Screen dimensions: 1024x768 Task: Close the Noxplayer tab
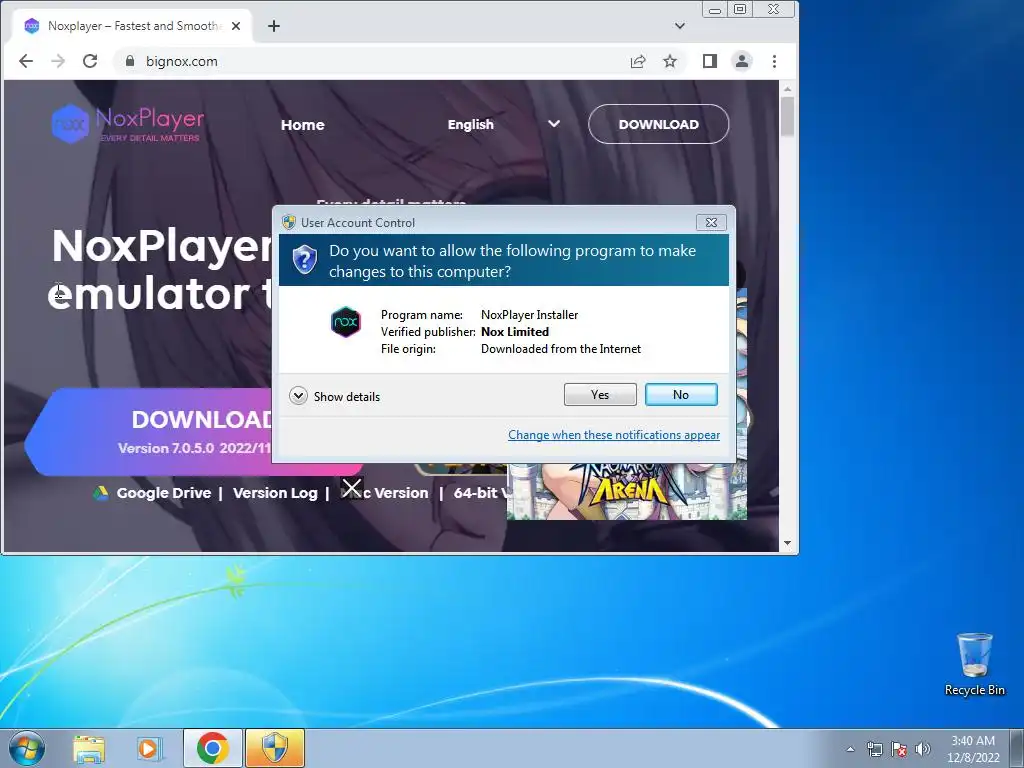[236, 26]
